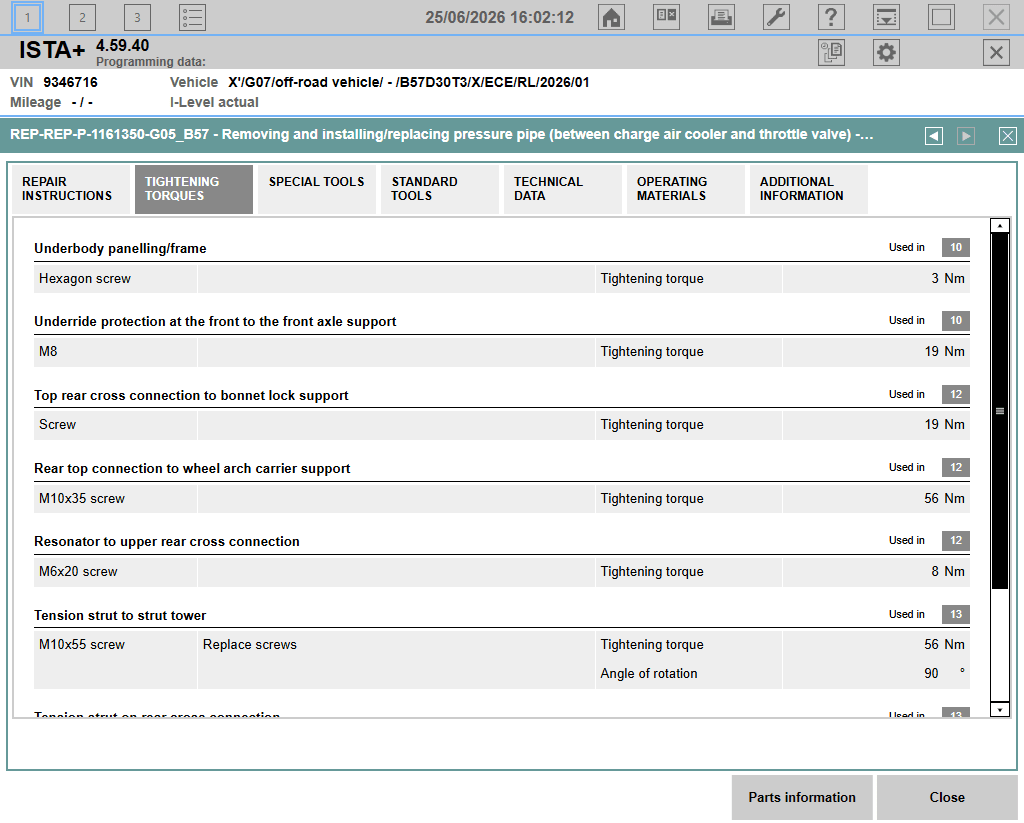Open the Additional Information tab
The image size is (1024, 823).
point(808,189)
